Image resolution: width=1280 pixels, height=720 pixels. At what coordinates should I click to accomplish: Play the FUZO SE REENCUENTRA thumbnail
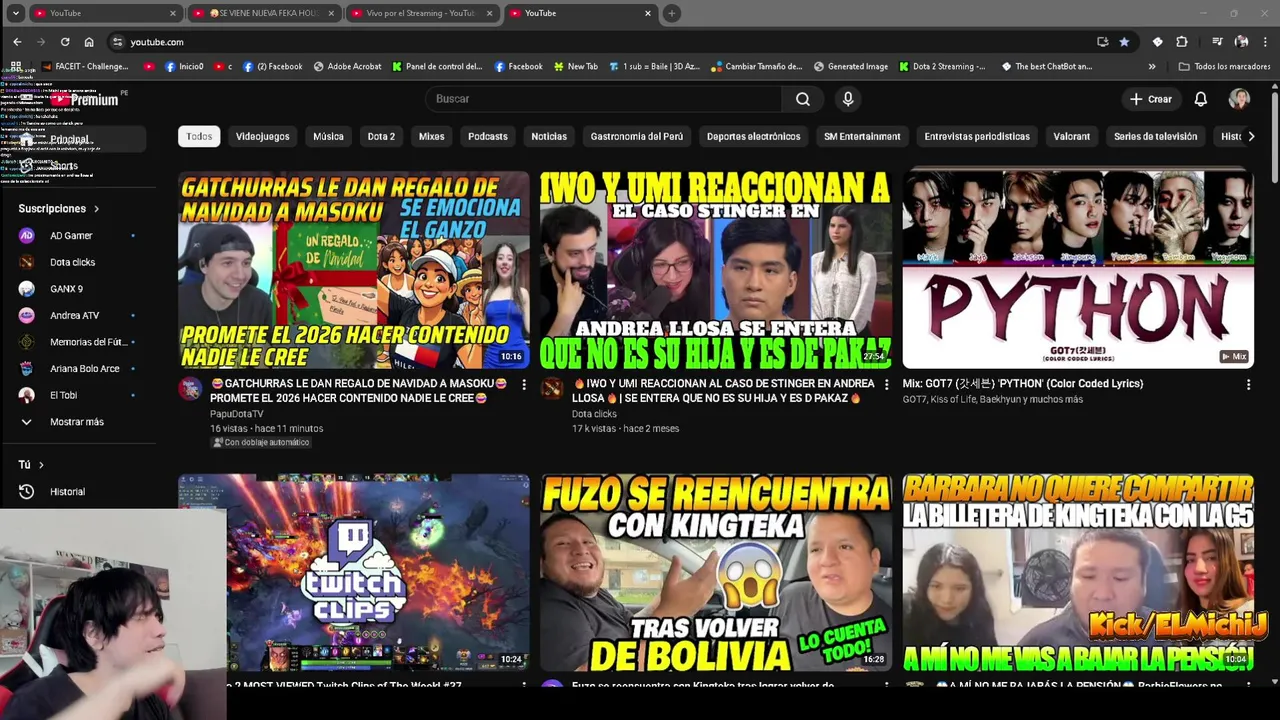716,572
